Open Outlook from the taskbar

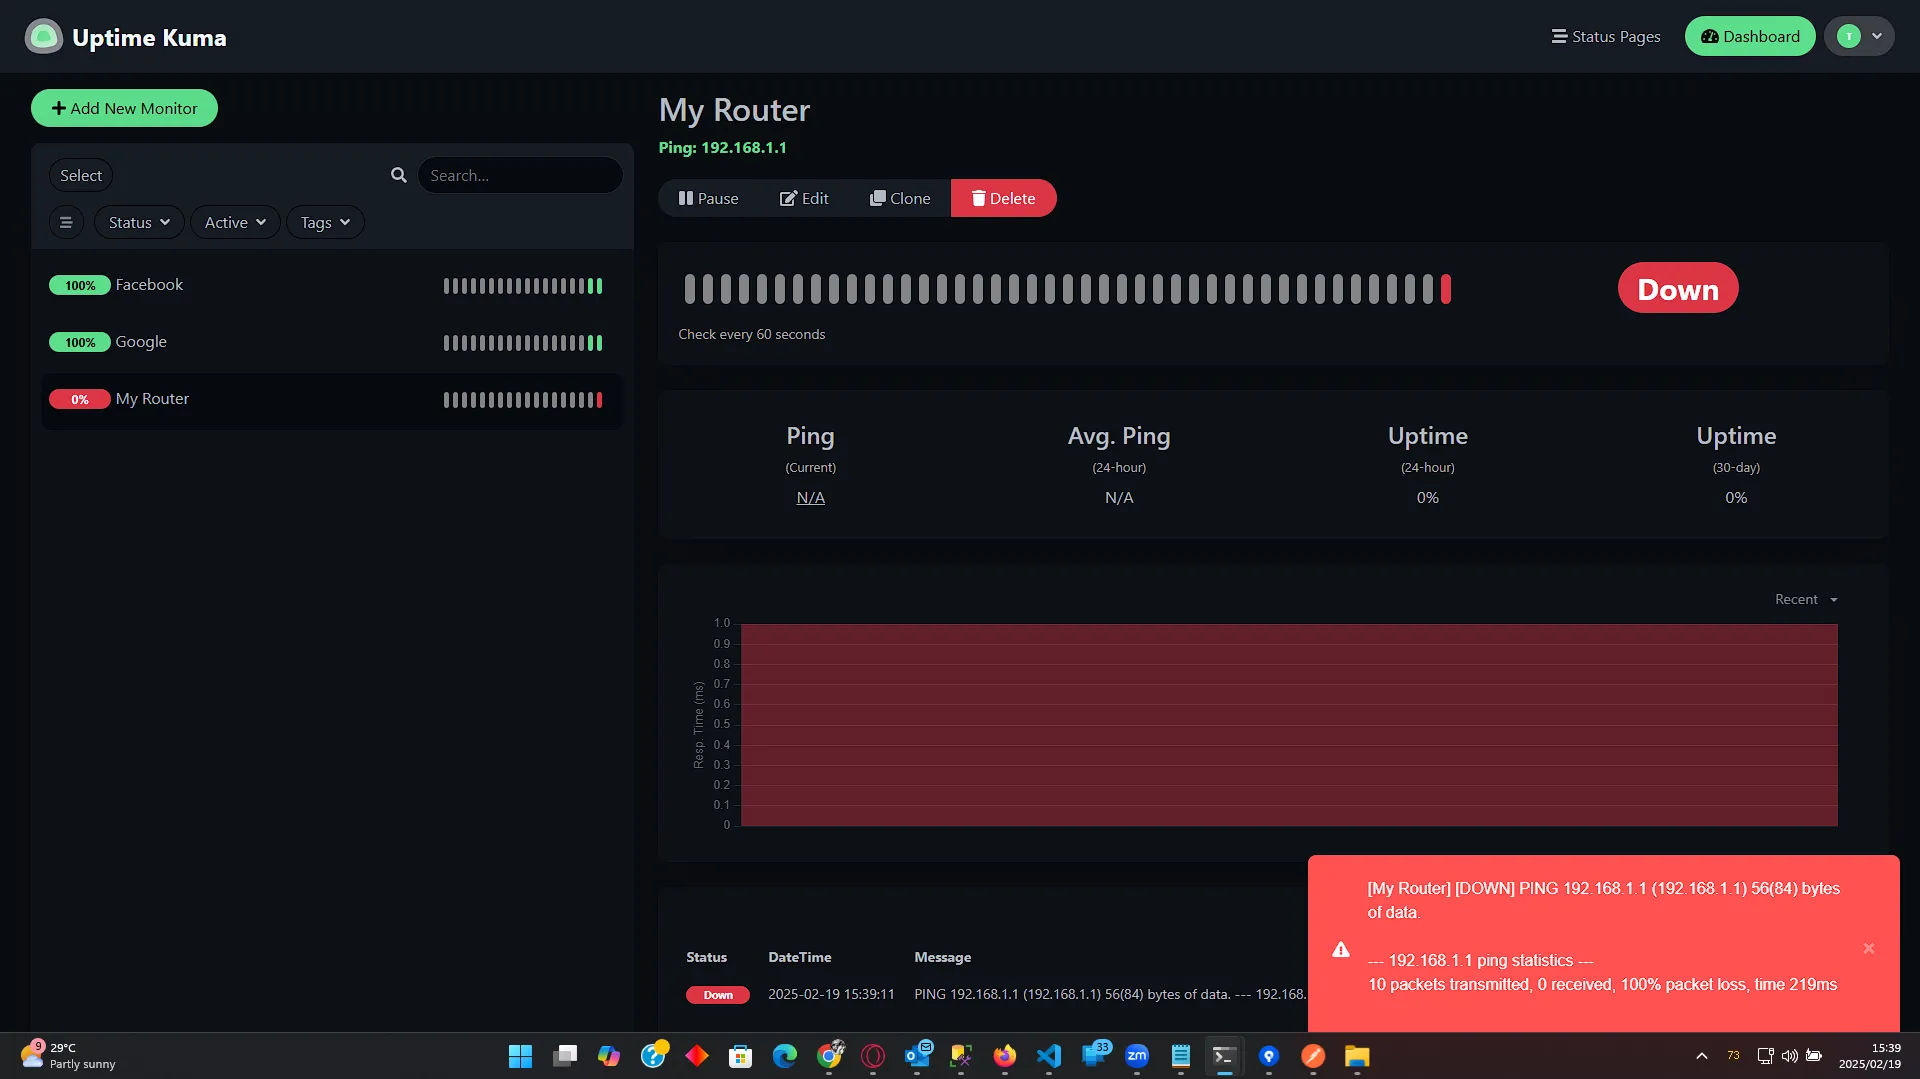[x=917, y=1056]
